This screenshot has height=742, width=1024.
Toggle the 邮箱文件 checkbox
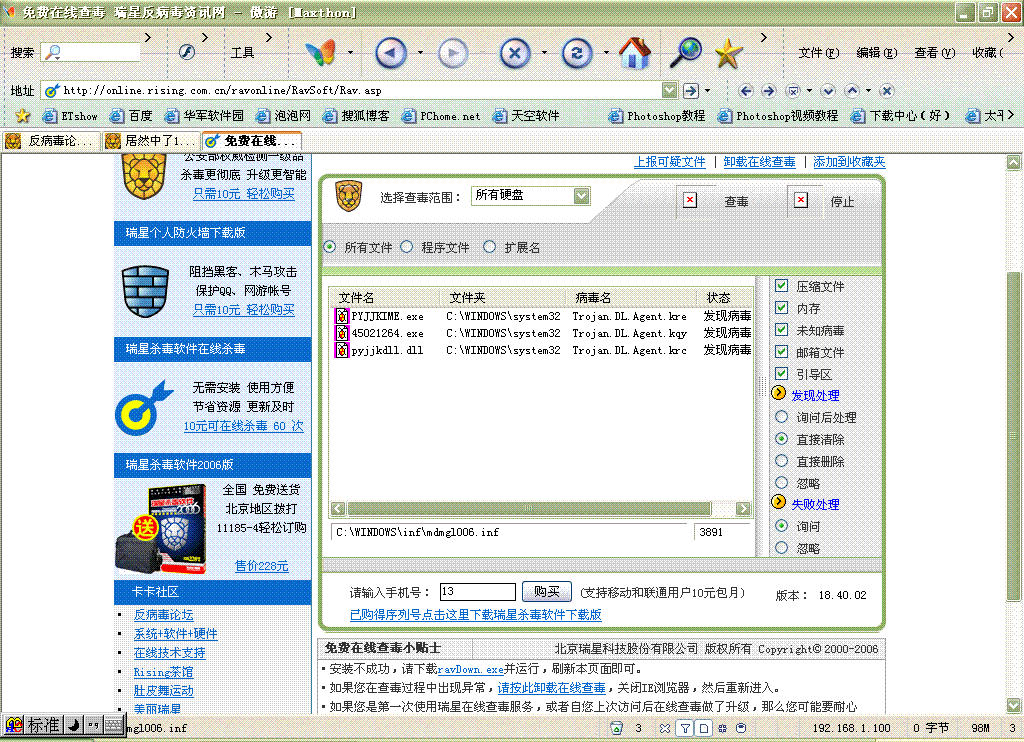[781, 351]
